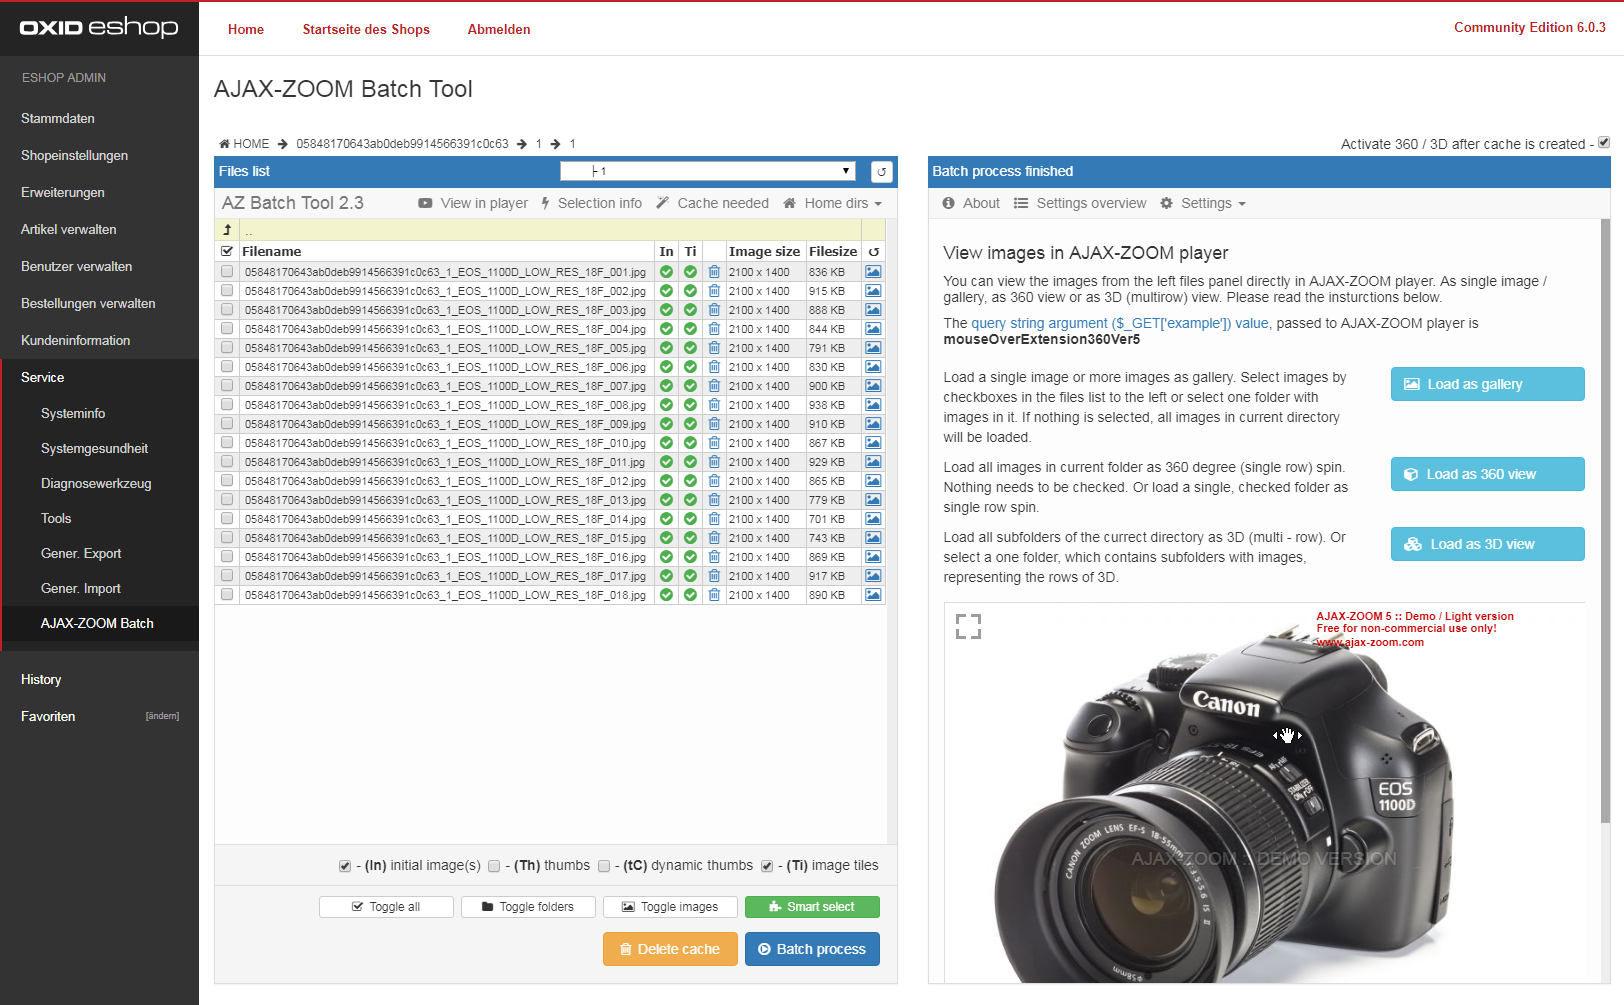Open image preview icon for file 18F_007.jpg
This screenshot has height=1005, width=1624.
point(873,386)
